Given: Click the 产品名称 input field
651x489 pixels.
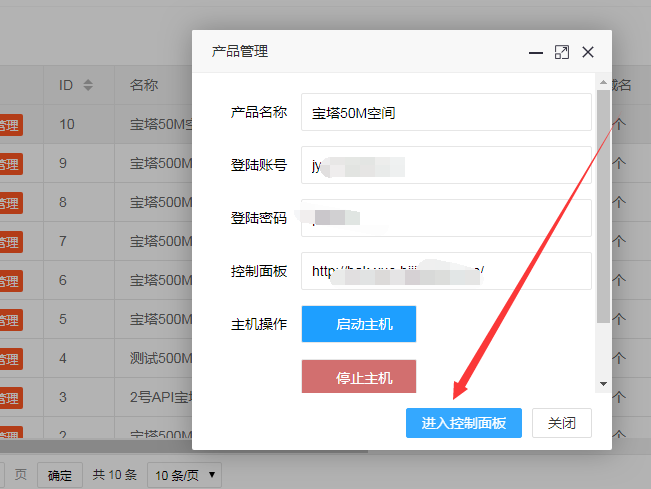Looking at the screenshot, I should coord(446,113).
